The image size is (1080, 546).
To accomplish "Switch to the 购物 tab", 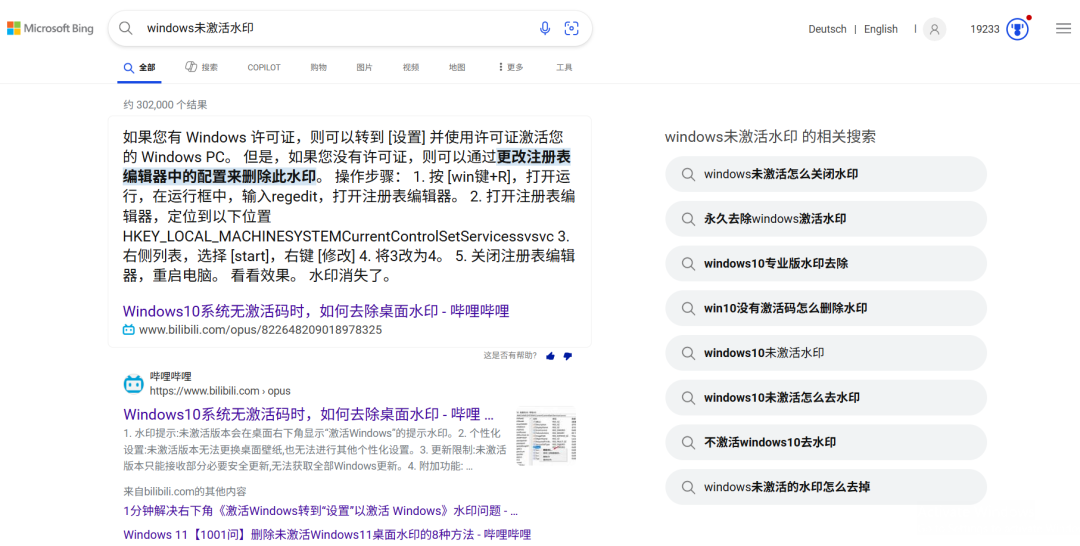I will [318, 67].
